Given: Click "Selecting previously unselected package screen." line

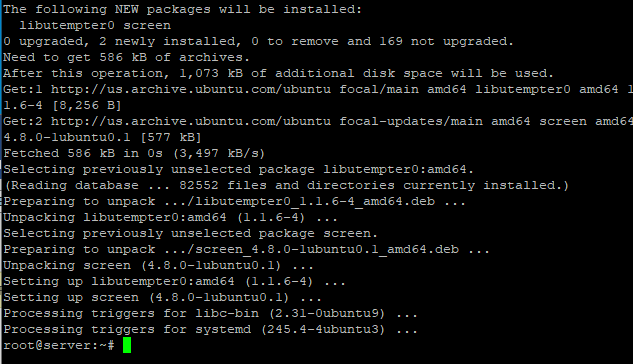Looking at the screenshot, I should pos(190,234).
